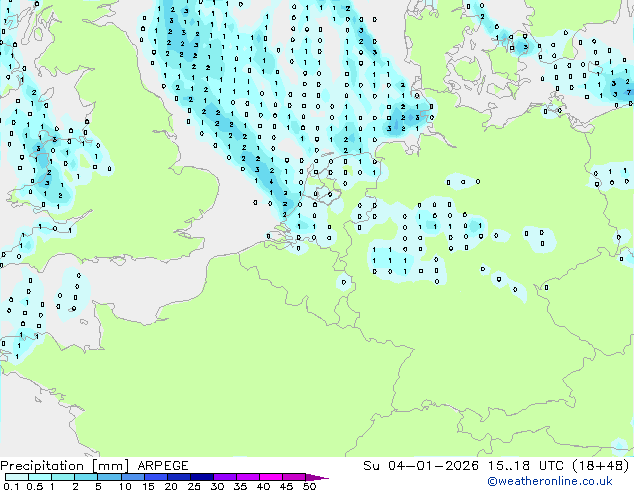Click the '0.1' legend scale label
Image resolution: width=634 pixels, height=490 pixels.
(10, 486)
